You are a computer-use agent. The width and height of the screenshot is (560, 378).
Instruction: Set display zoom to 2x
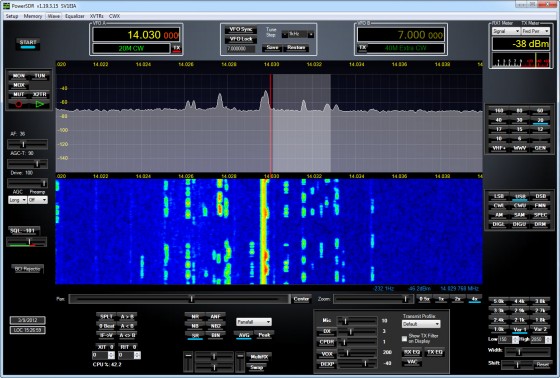(458, 299)
